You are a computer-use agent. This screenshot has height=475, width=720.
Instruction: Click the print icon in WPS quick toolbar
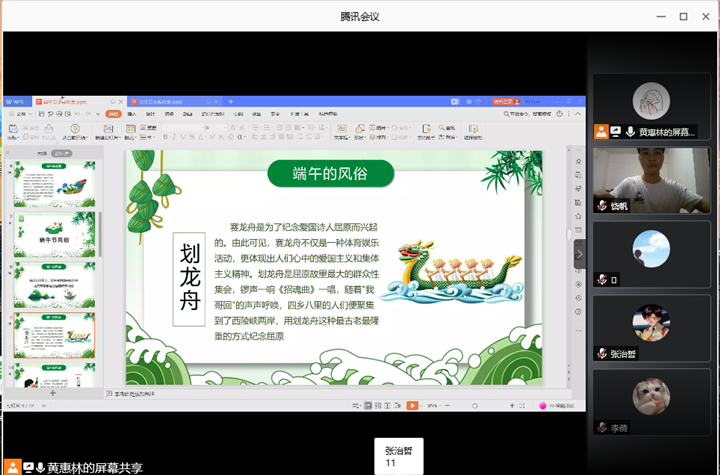point(59,113)
